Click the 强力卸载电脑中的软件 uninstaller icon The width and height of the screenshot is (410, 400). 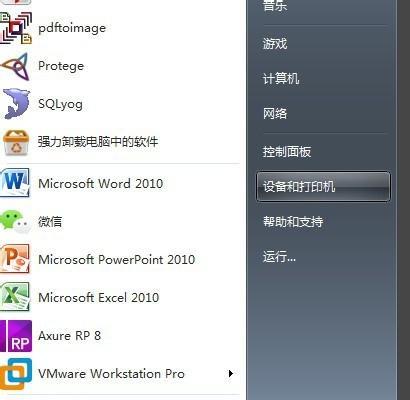[16, 143]
